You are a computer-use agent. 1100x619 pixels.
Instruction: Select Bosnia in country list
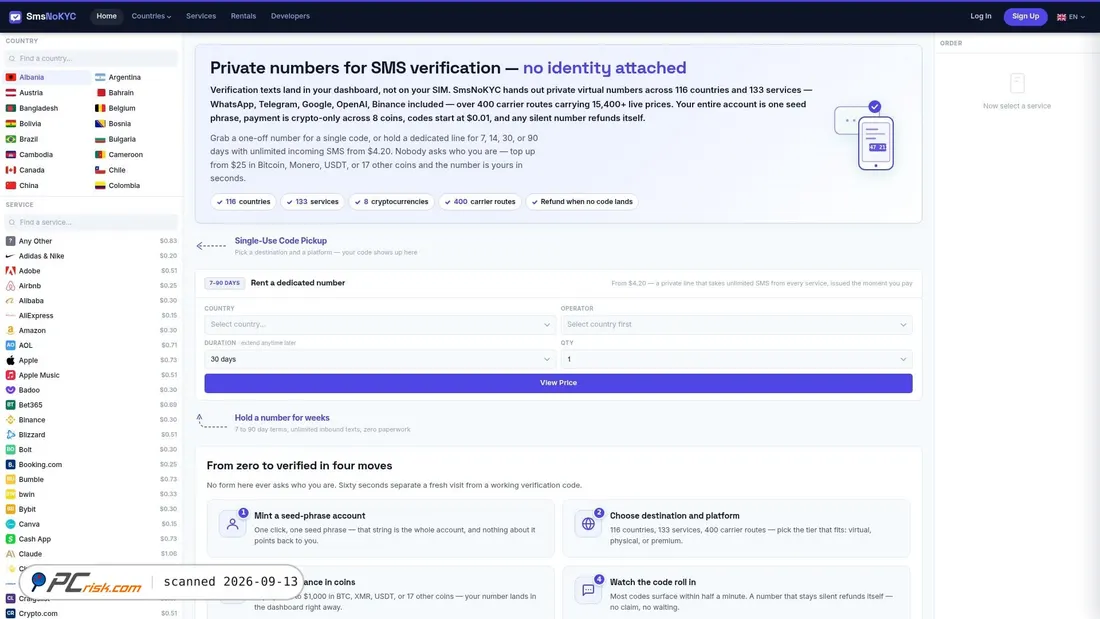pos(135,124)
